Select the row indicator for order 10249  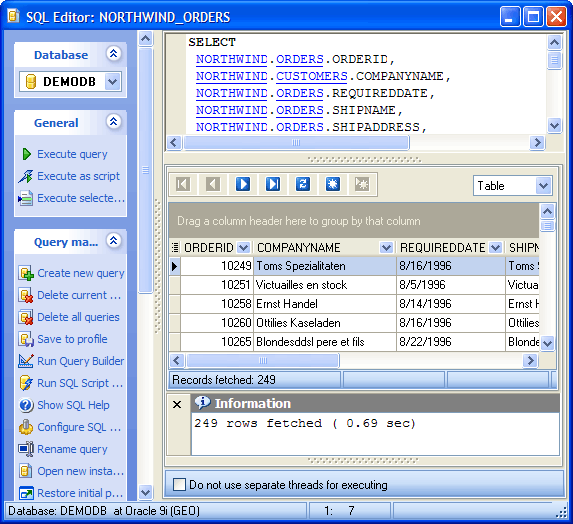click(175, 266)
